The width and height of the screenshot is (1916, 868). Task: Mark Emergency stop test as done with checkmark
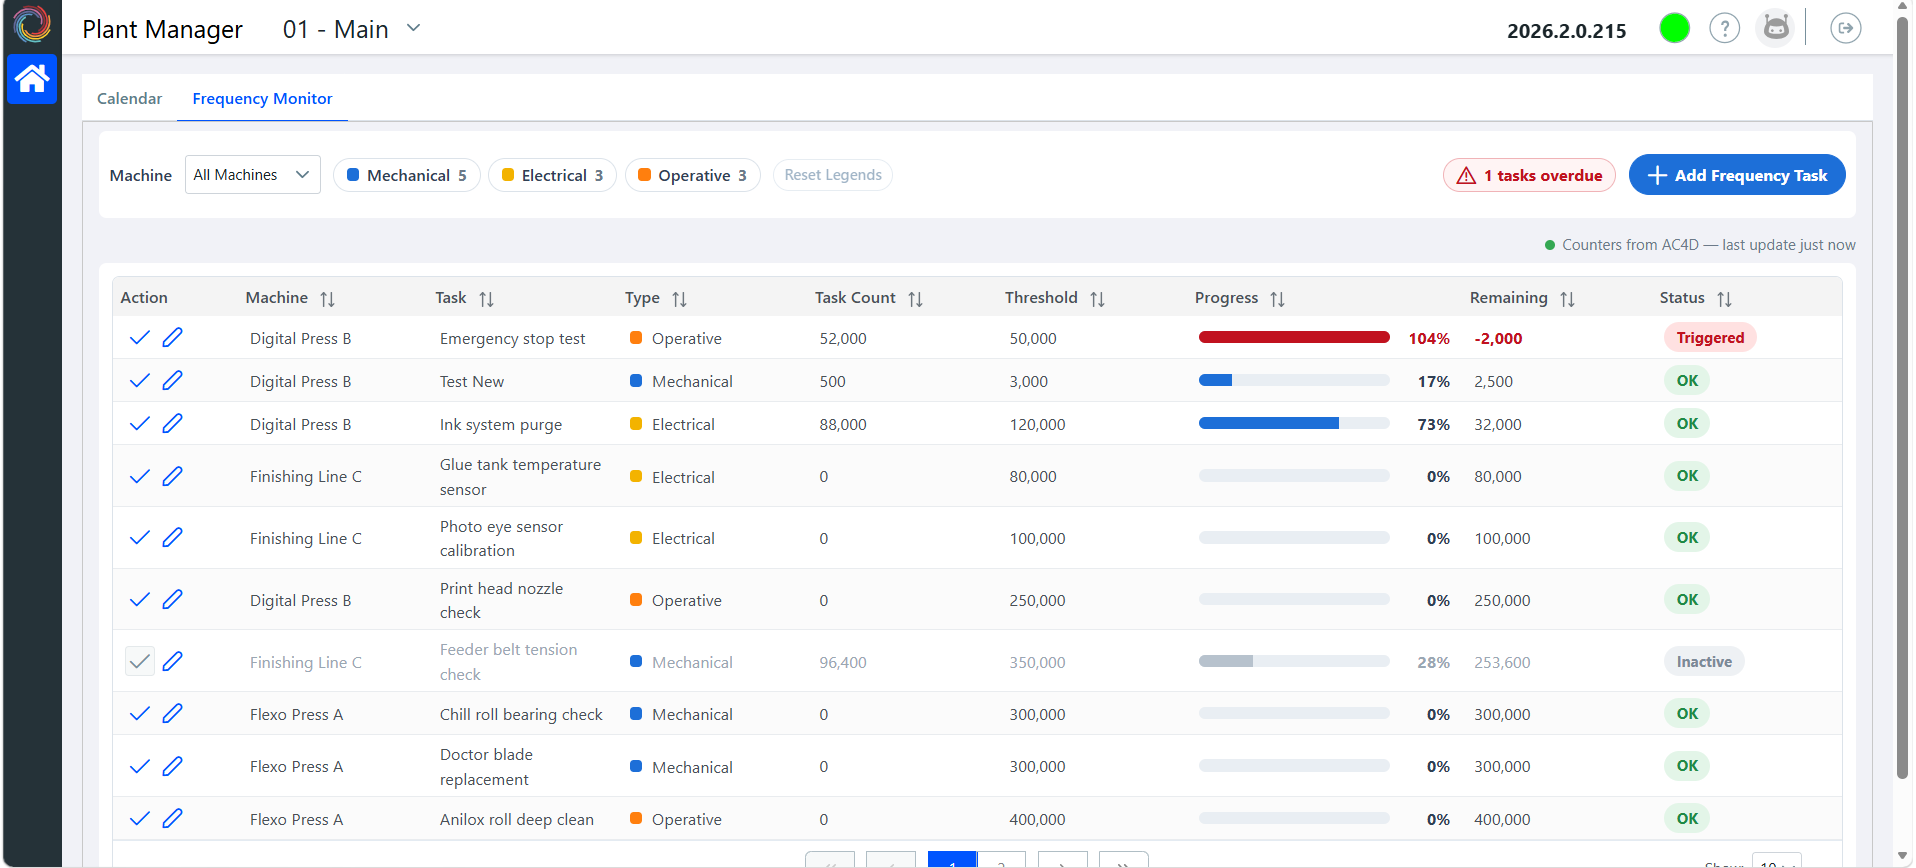pyautogui.click(x=140, y=338)
